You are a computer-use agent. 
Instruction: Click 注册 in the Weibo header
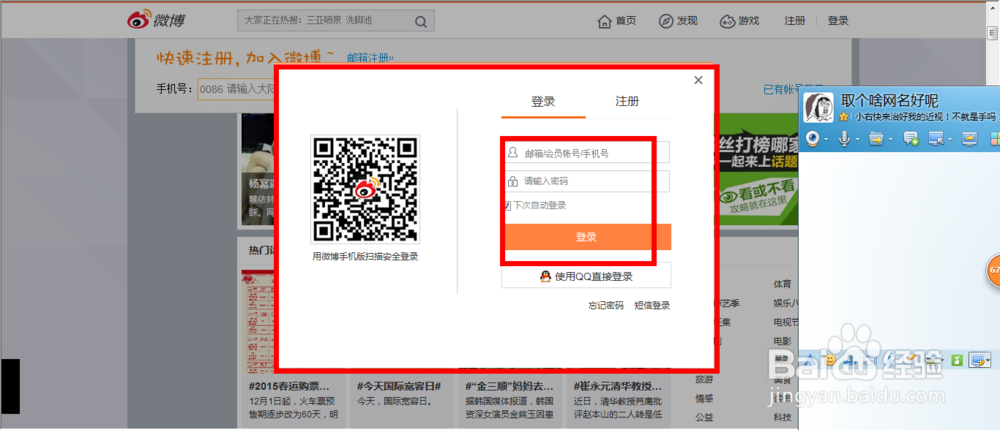(x=795, y=21)
